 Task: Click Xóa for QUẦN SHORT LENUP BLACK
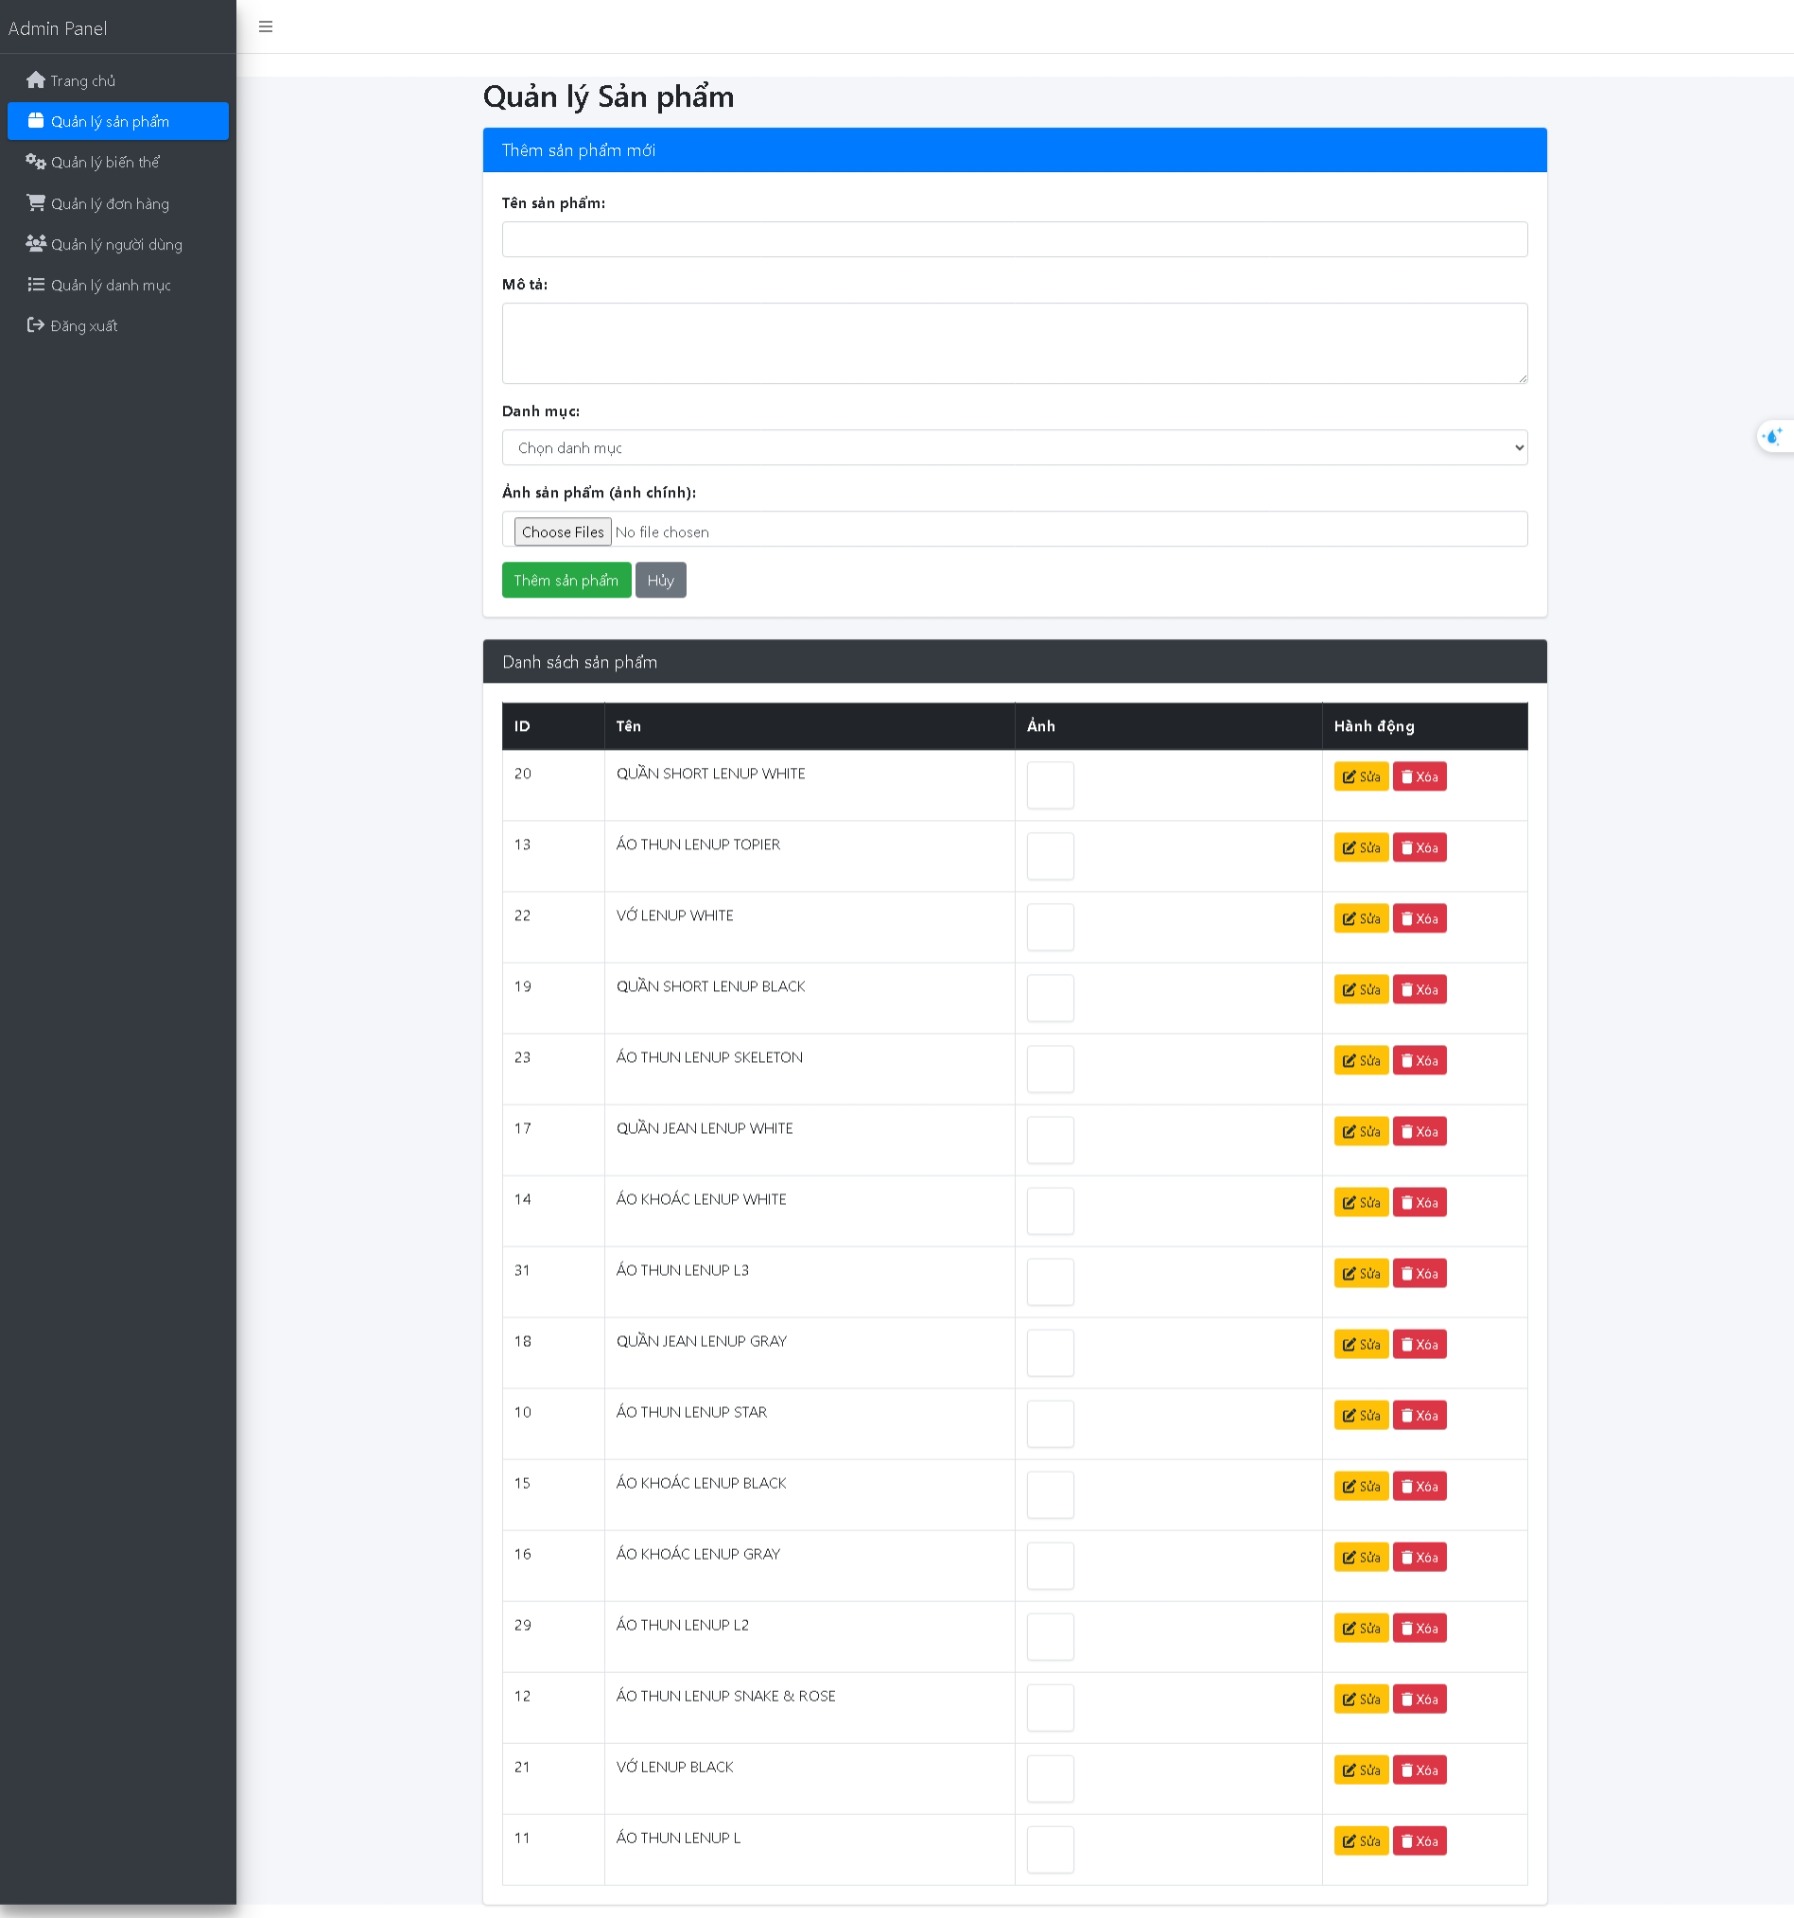(1419, 990)
